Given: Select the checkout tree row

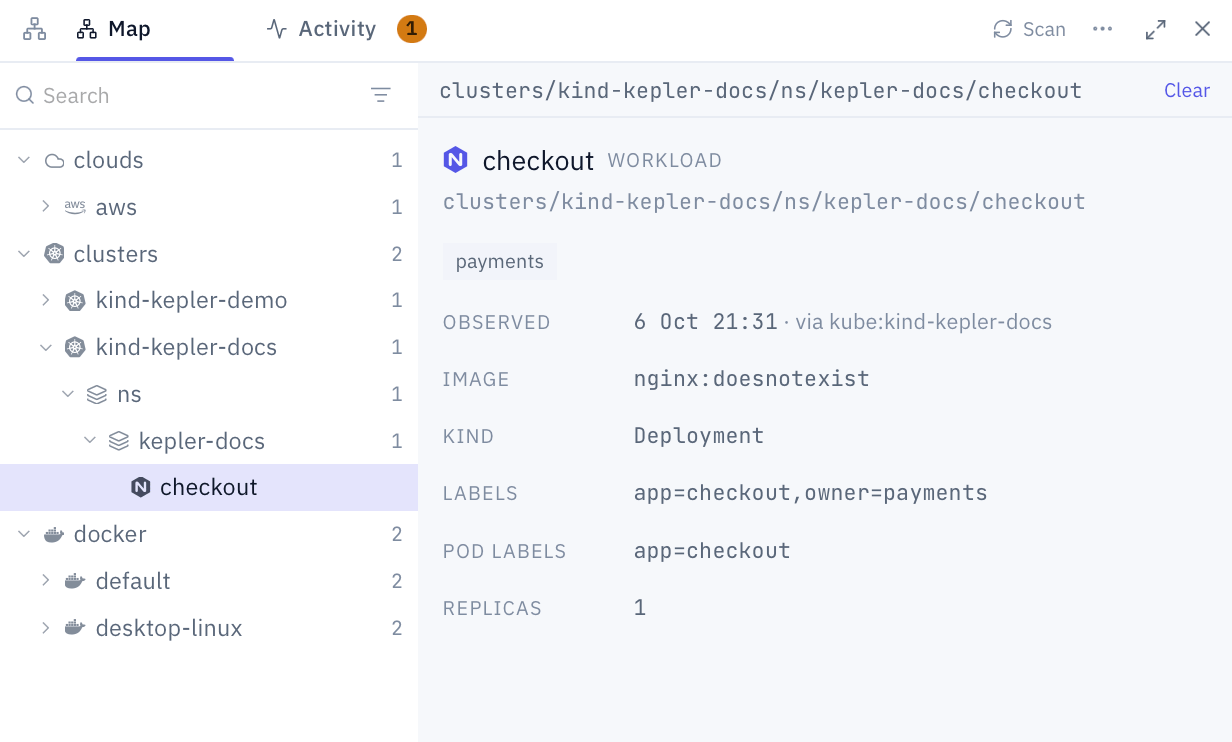Looking at the screenshot, I should (x=209, y=487).
